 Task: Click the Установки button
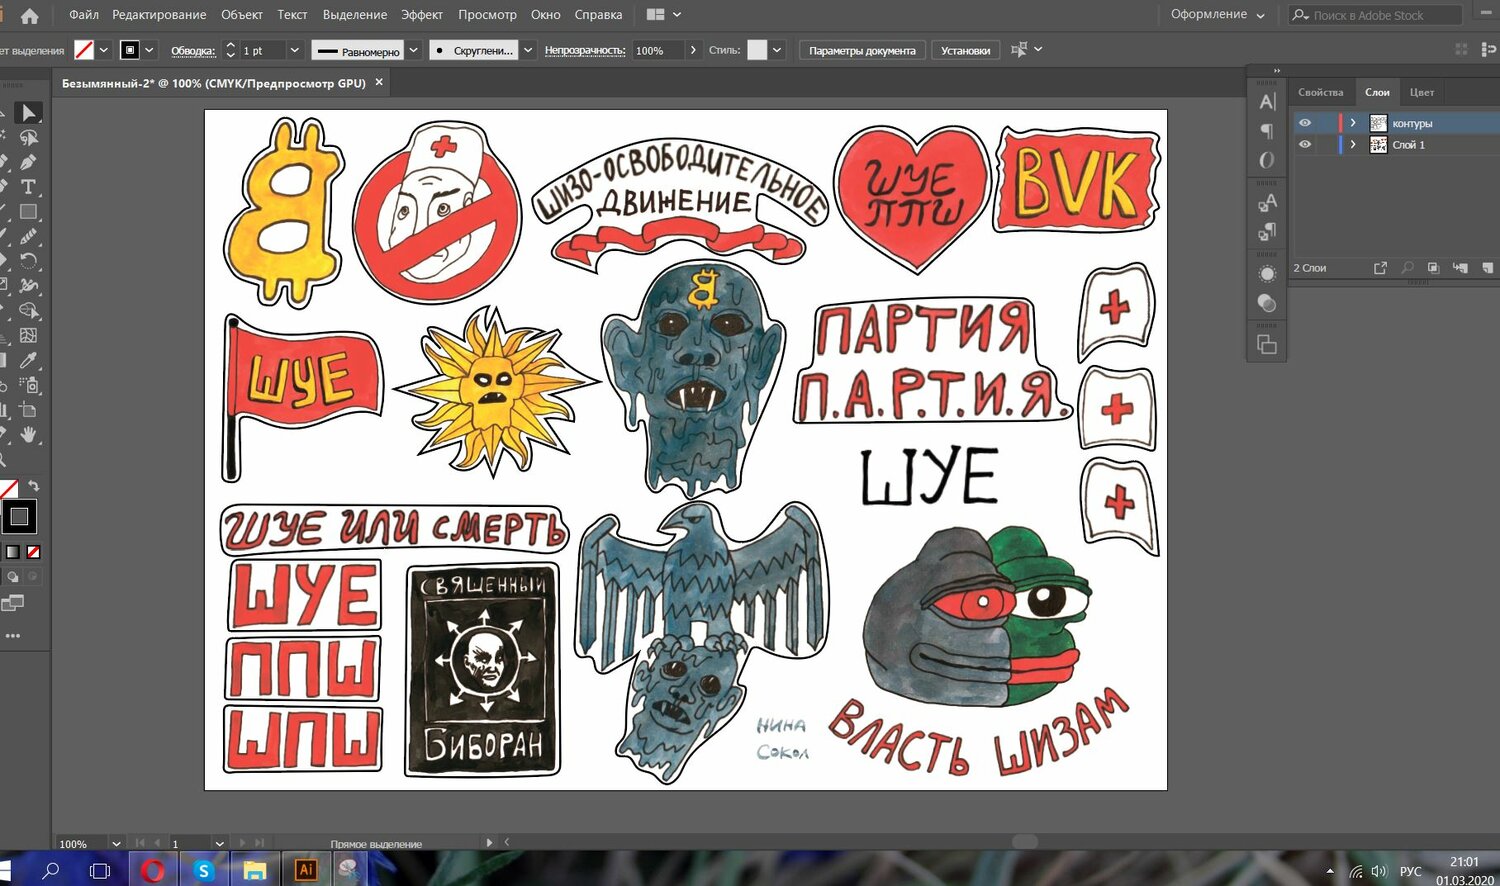coord(966,50)
